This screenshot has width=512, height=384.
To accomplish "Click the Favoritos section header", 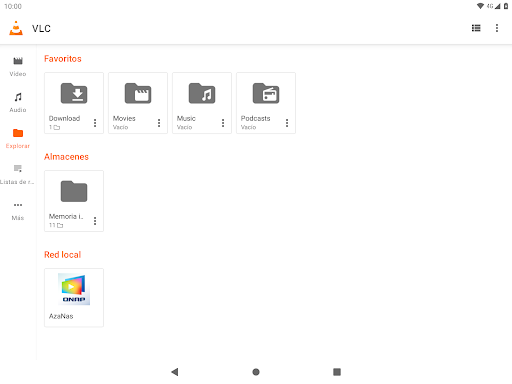I will coord(63,59).
